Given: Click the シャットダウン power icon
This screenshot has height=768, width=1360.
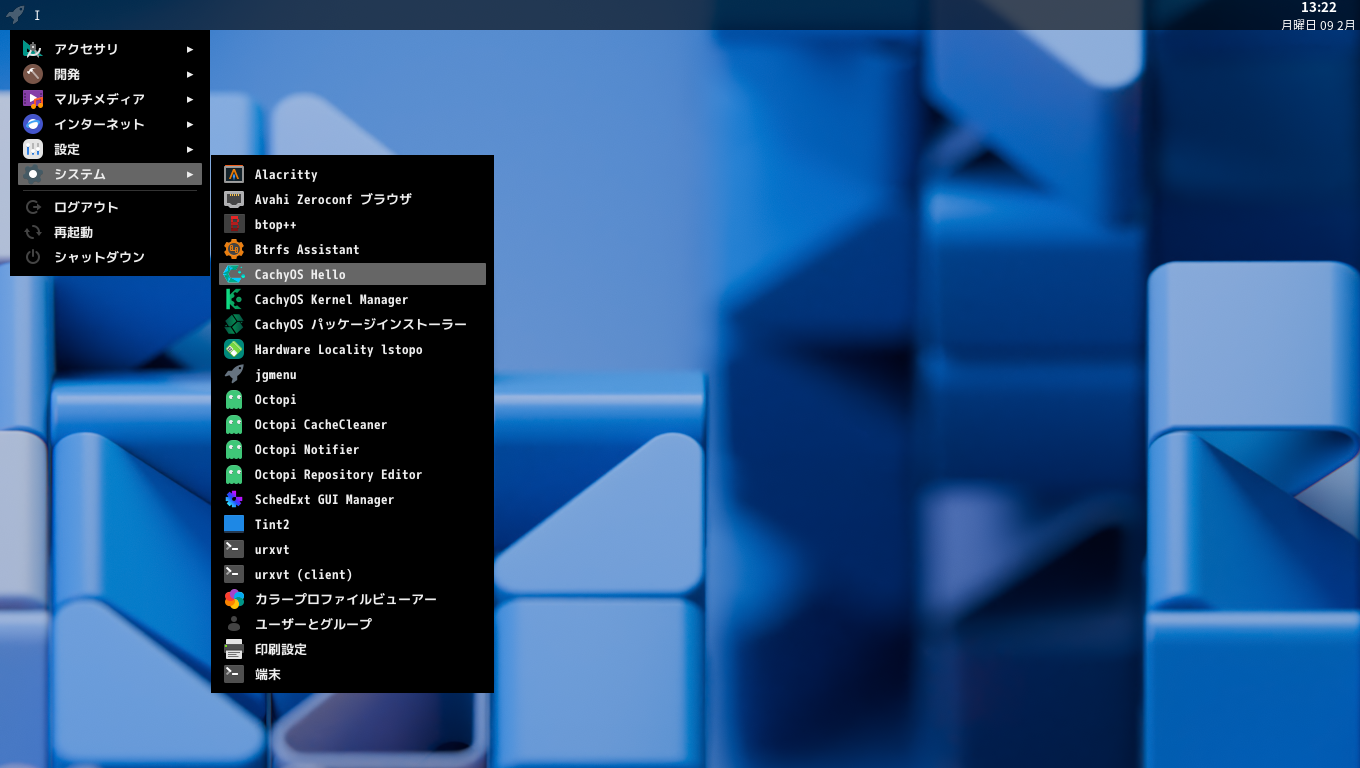Looking at the screenshot, I should pyautogui.click(x=33, y=257).
